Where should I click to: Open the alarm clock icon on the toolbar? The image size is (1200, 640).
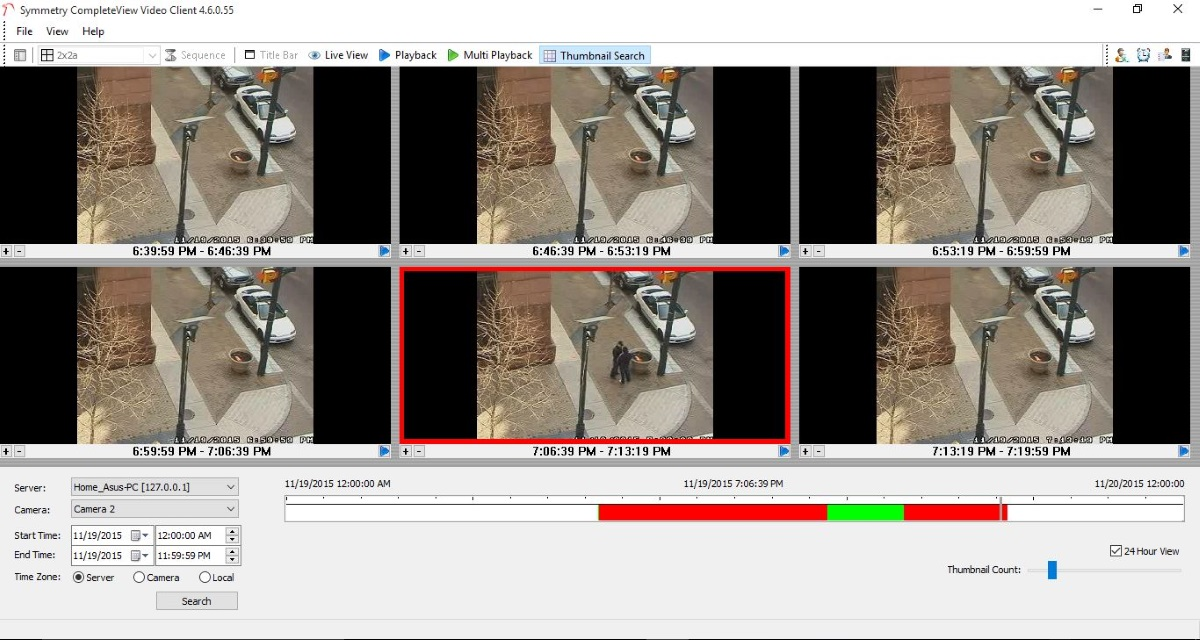pos(1143,55)
